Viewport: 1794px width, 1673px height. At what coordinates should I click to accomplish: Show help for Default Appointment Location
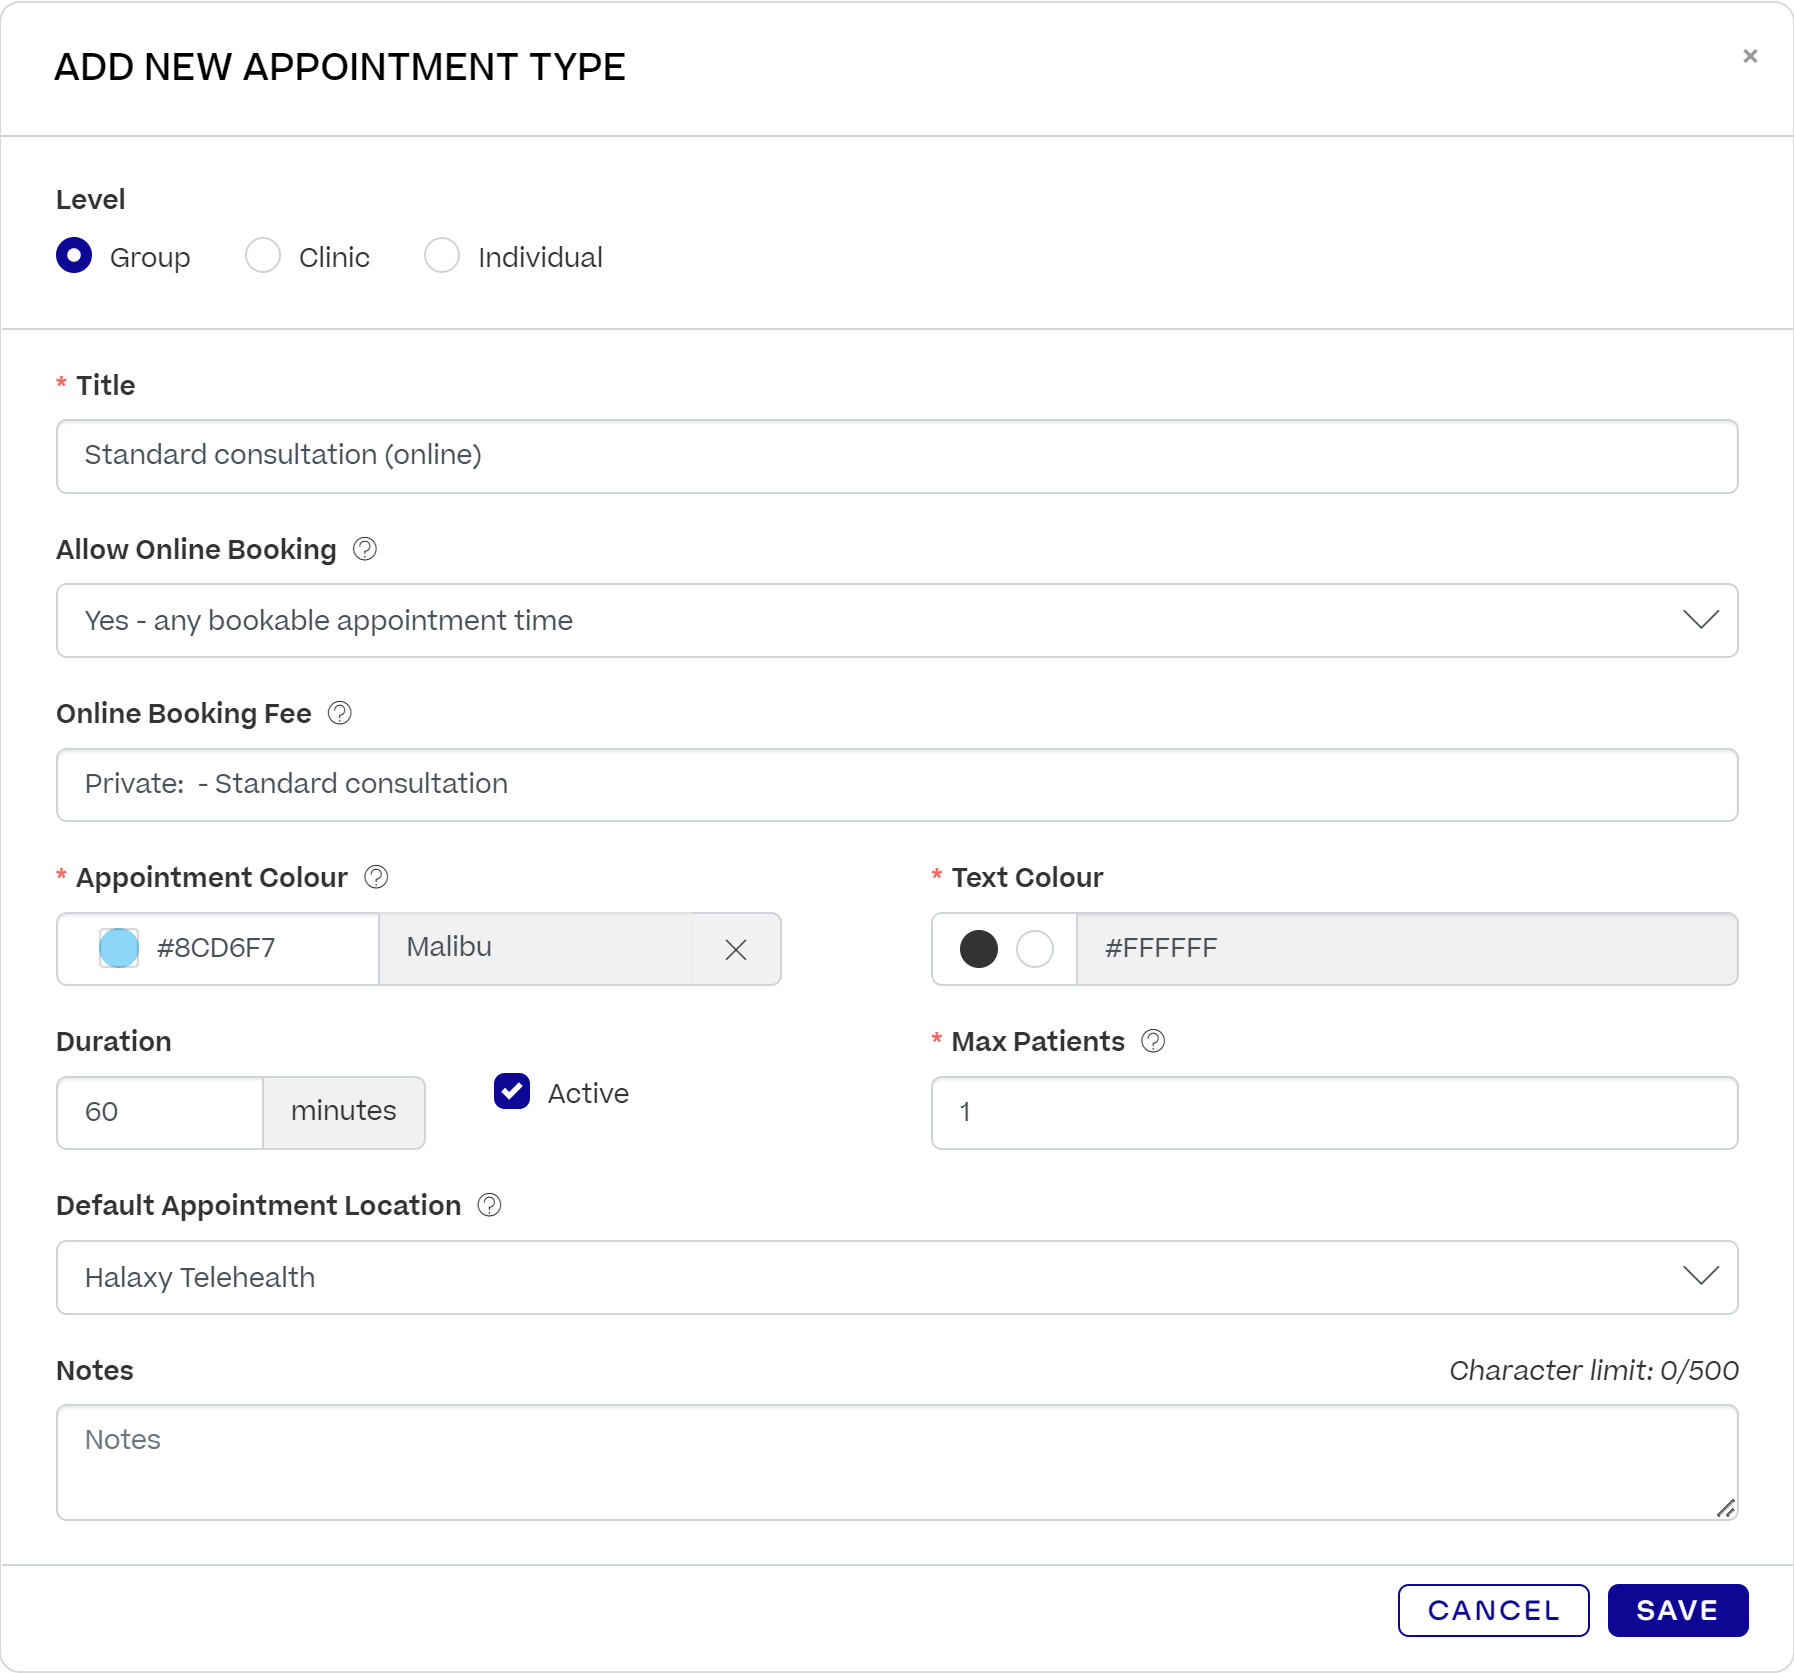[x=489, y=1205]
